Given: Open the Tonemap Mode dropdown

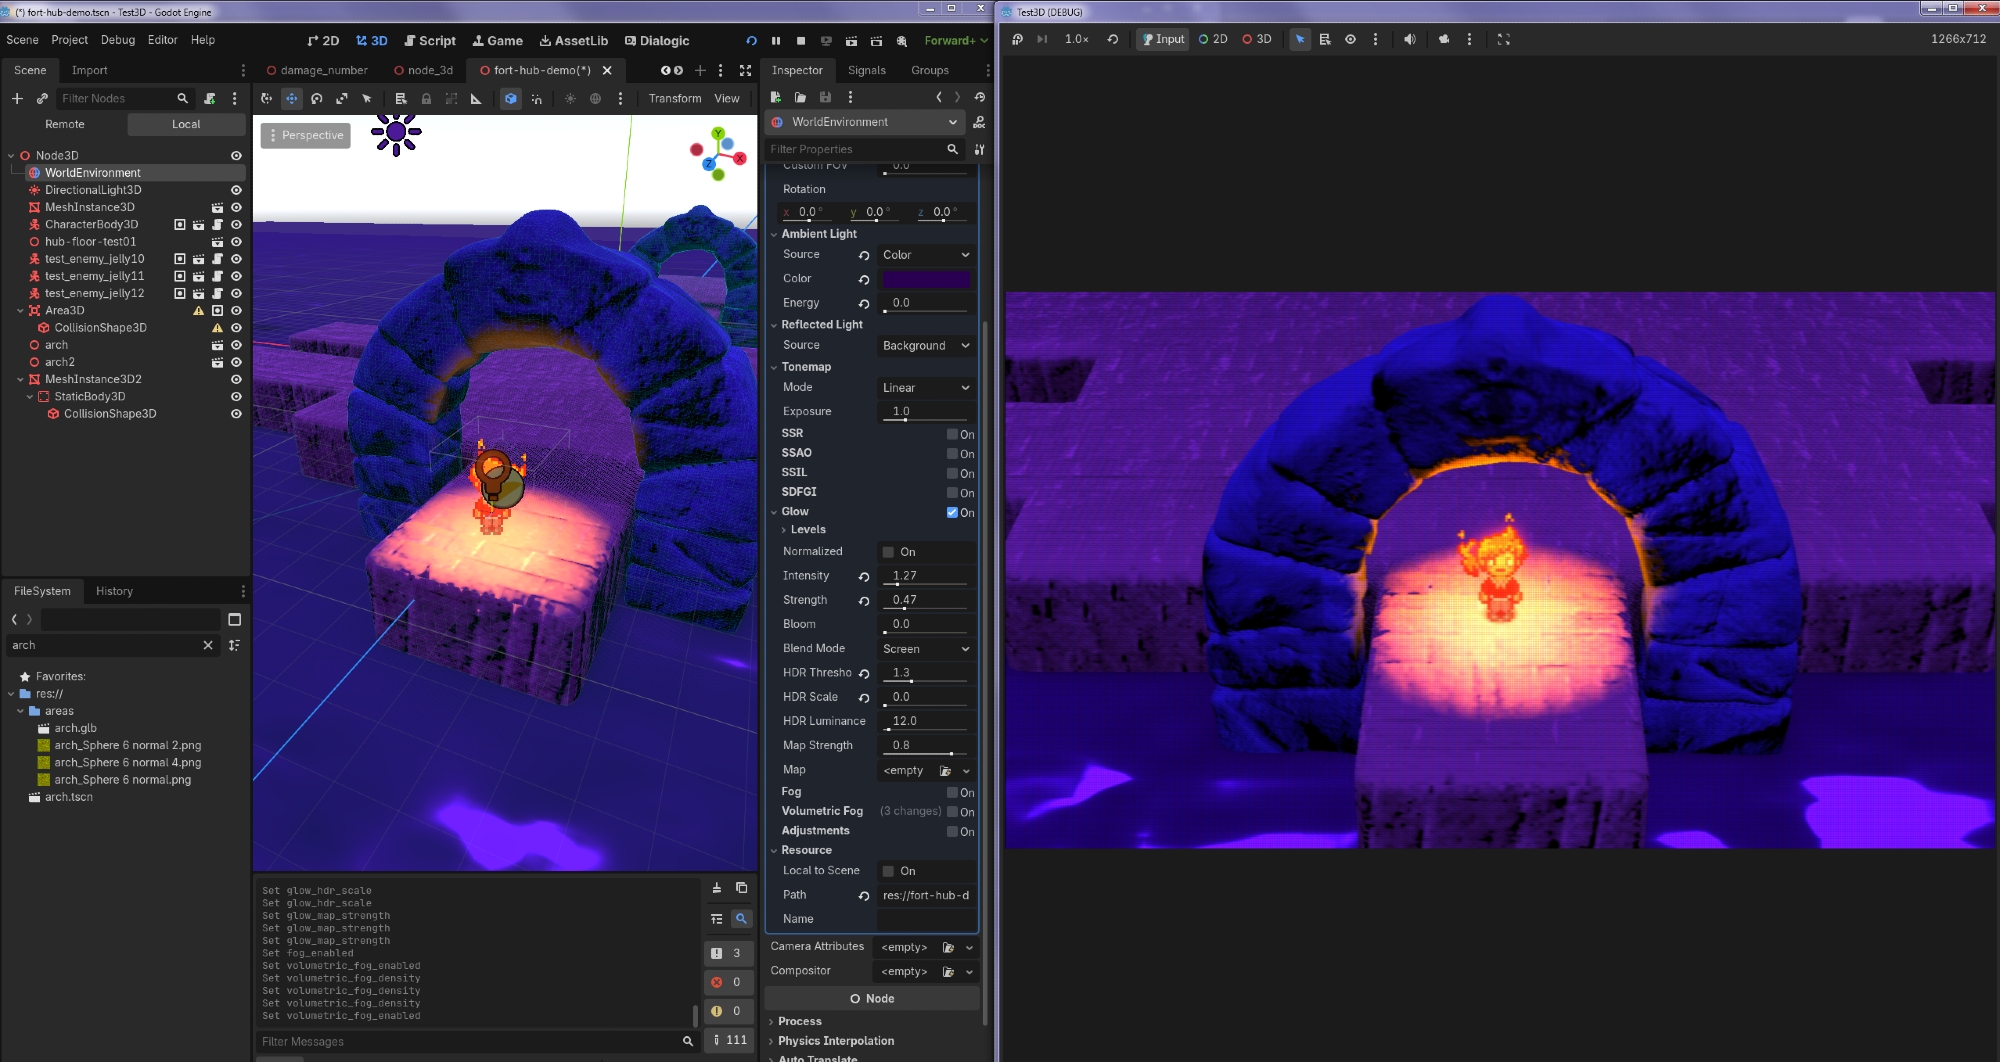Looking at the screenshot, I should click(925, 388).
